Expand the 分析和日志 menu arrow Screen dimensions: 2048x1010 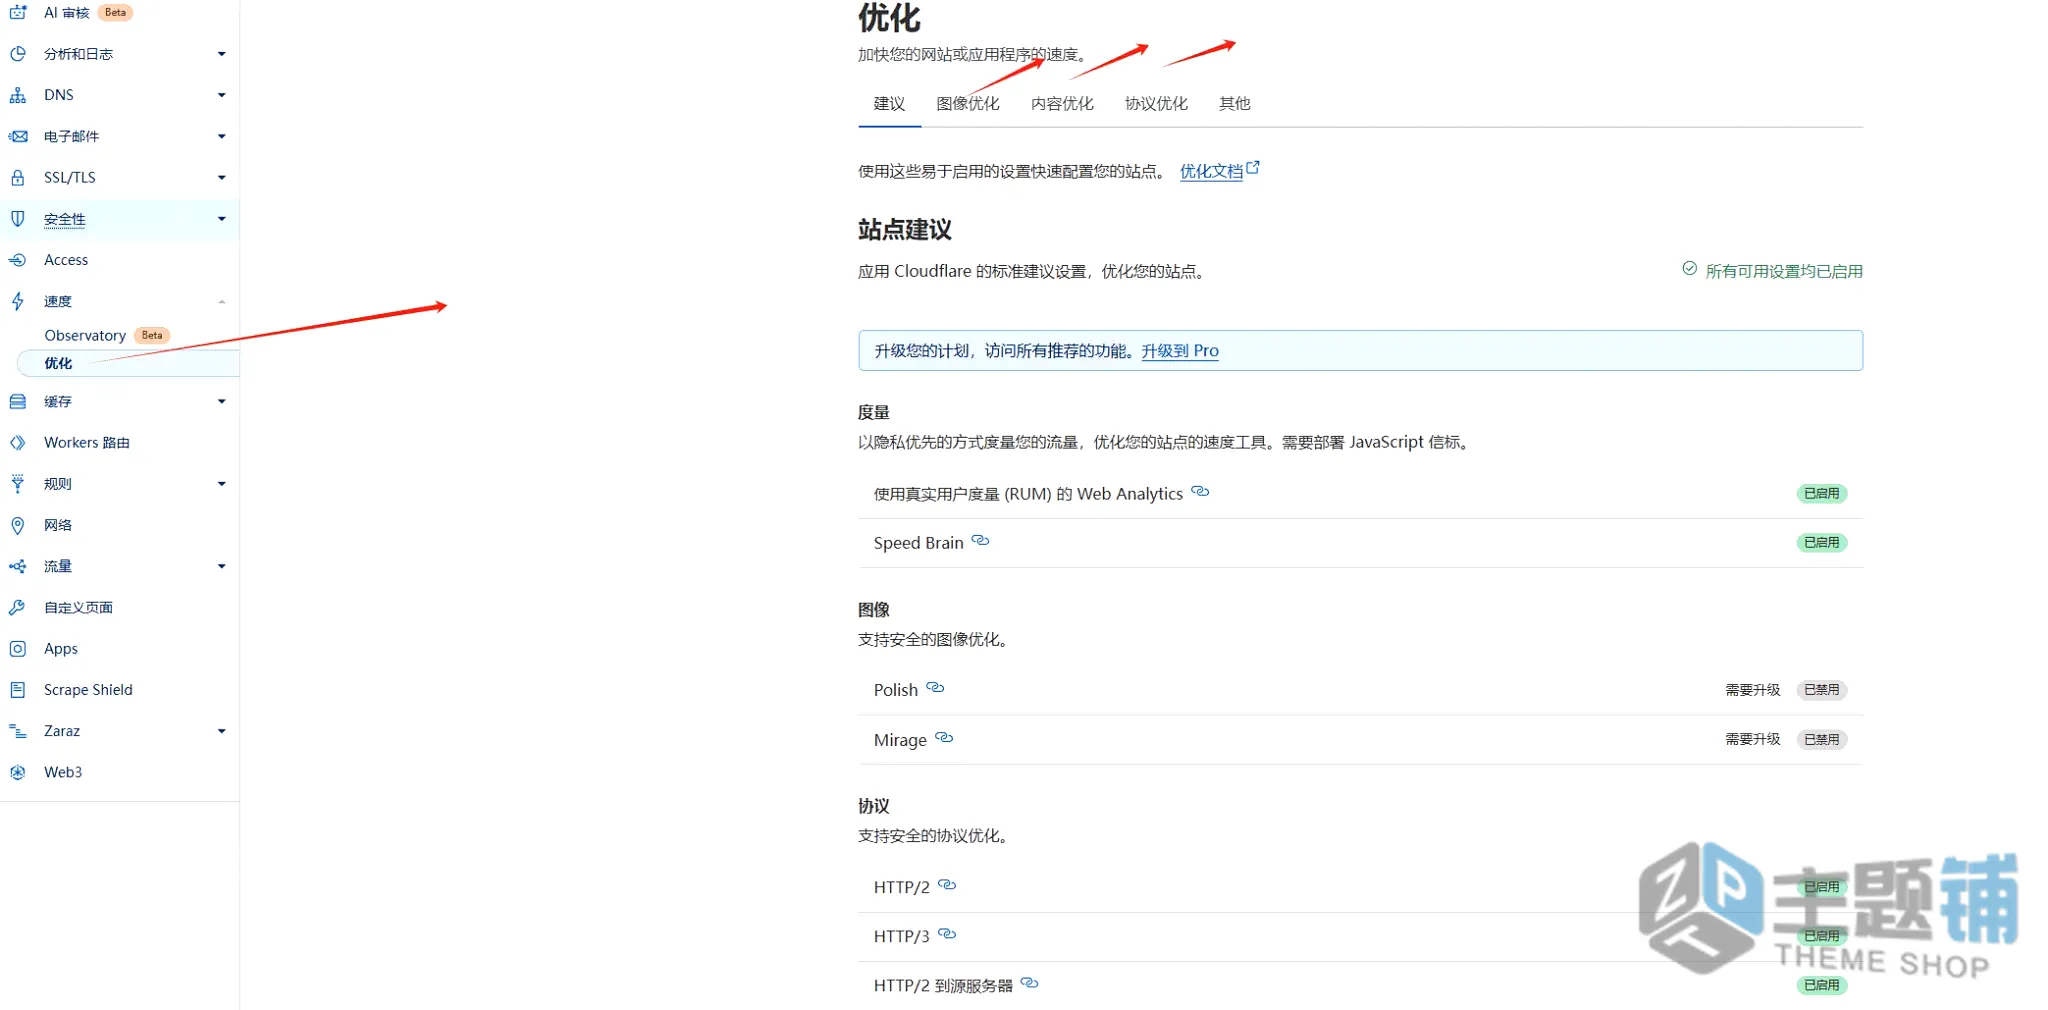pyautogui.click(x=222, y=54)
